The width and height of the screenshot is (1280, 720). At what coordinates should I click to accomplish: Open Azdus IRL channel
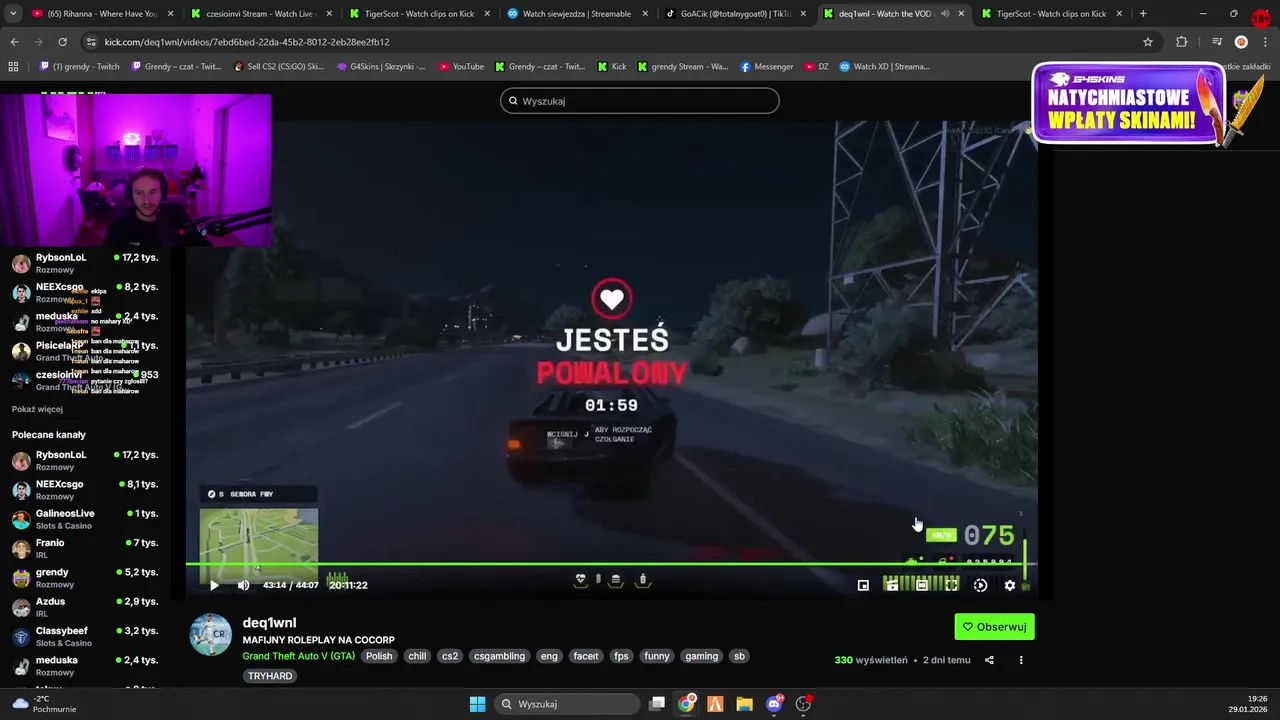point(85,607)
